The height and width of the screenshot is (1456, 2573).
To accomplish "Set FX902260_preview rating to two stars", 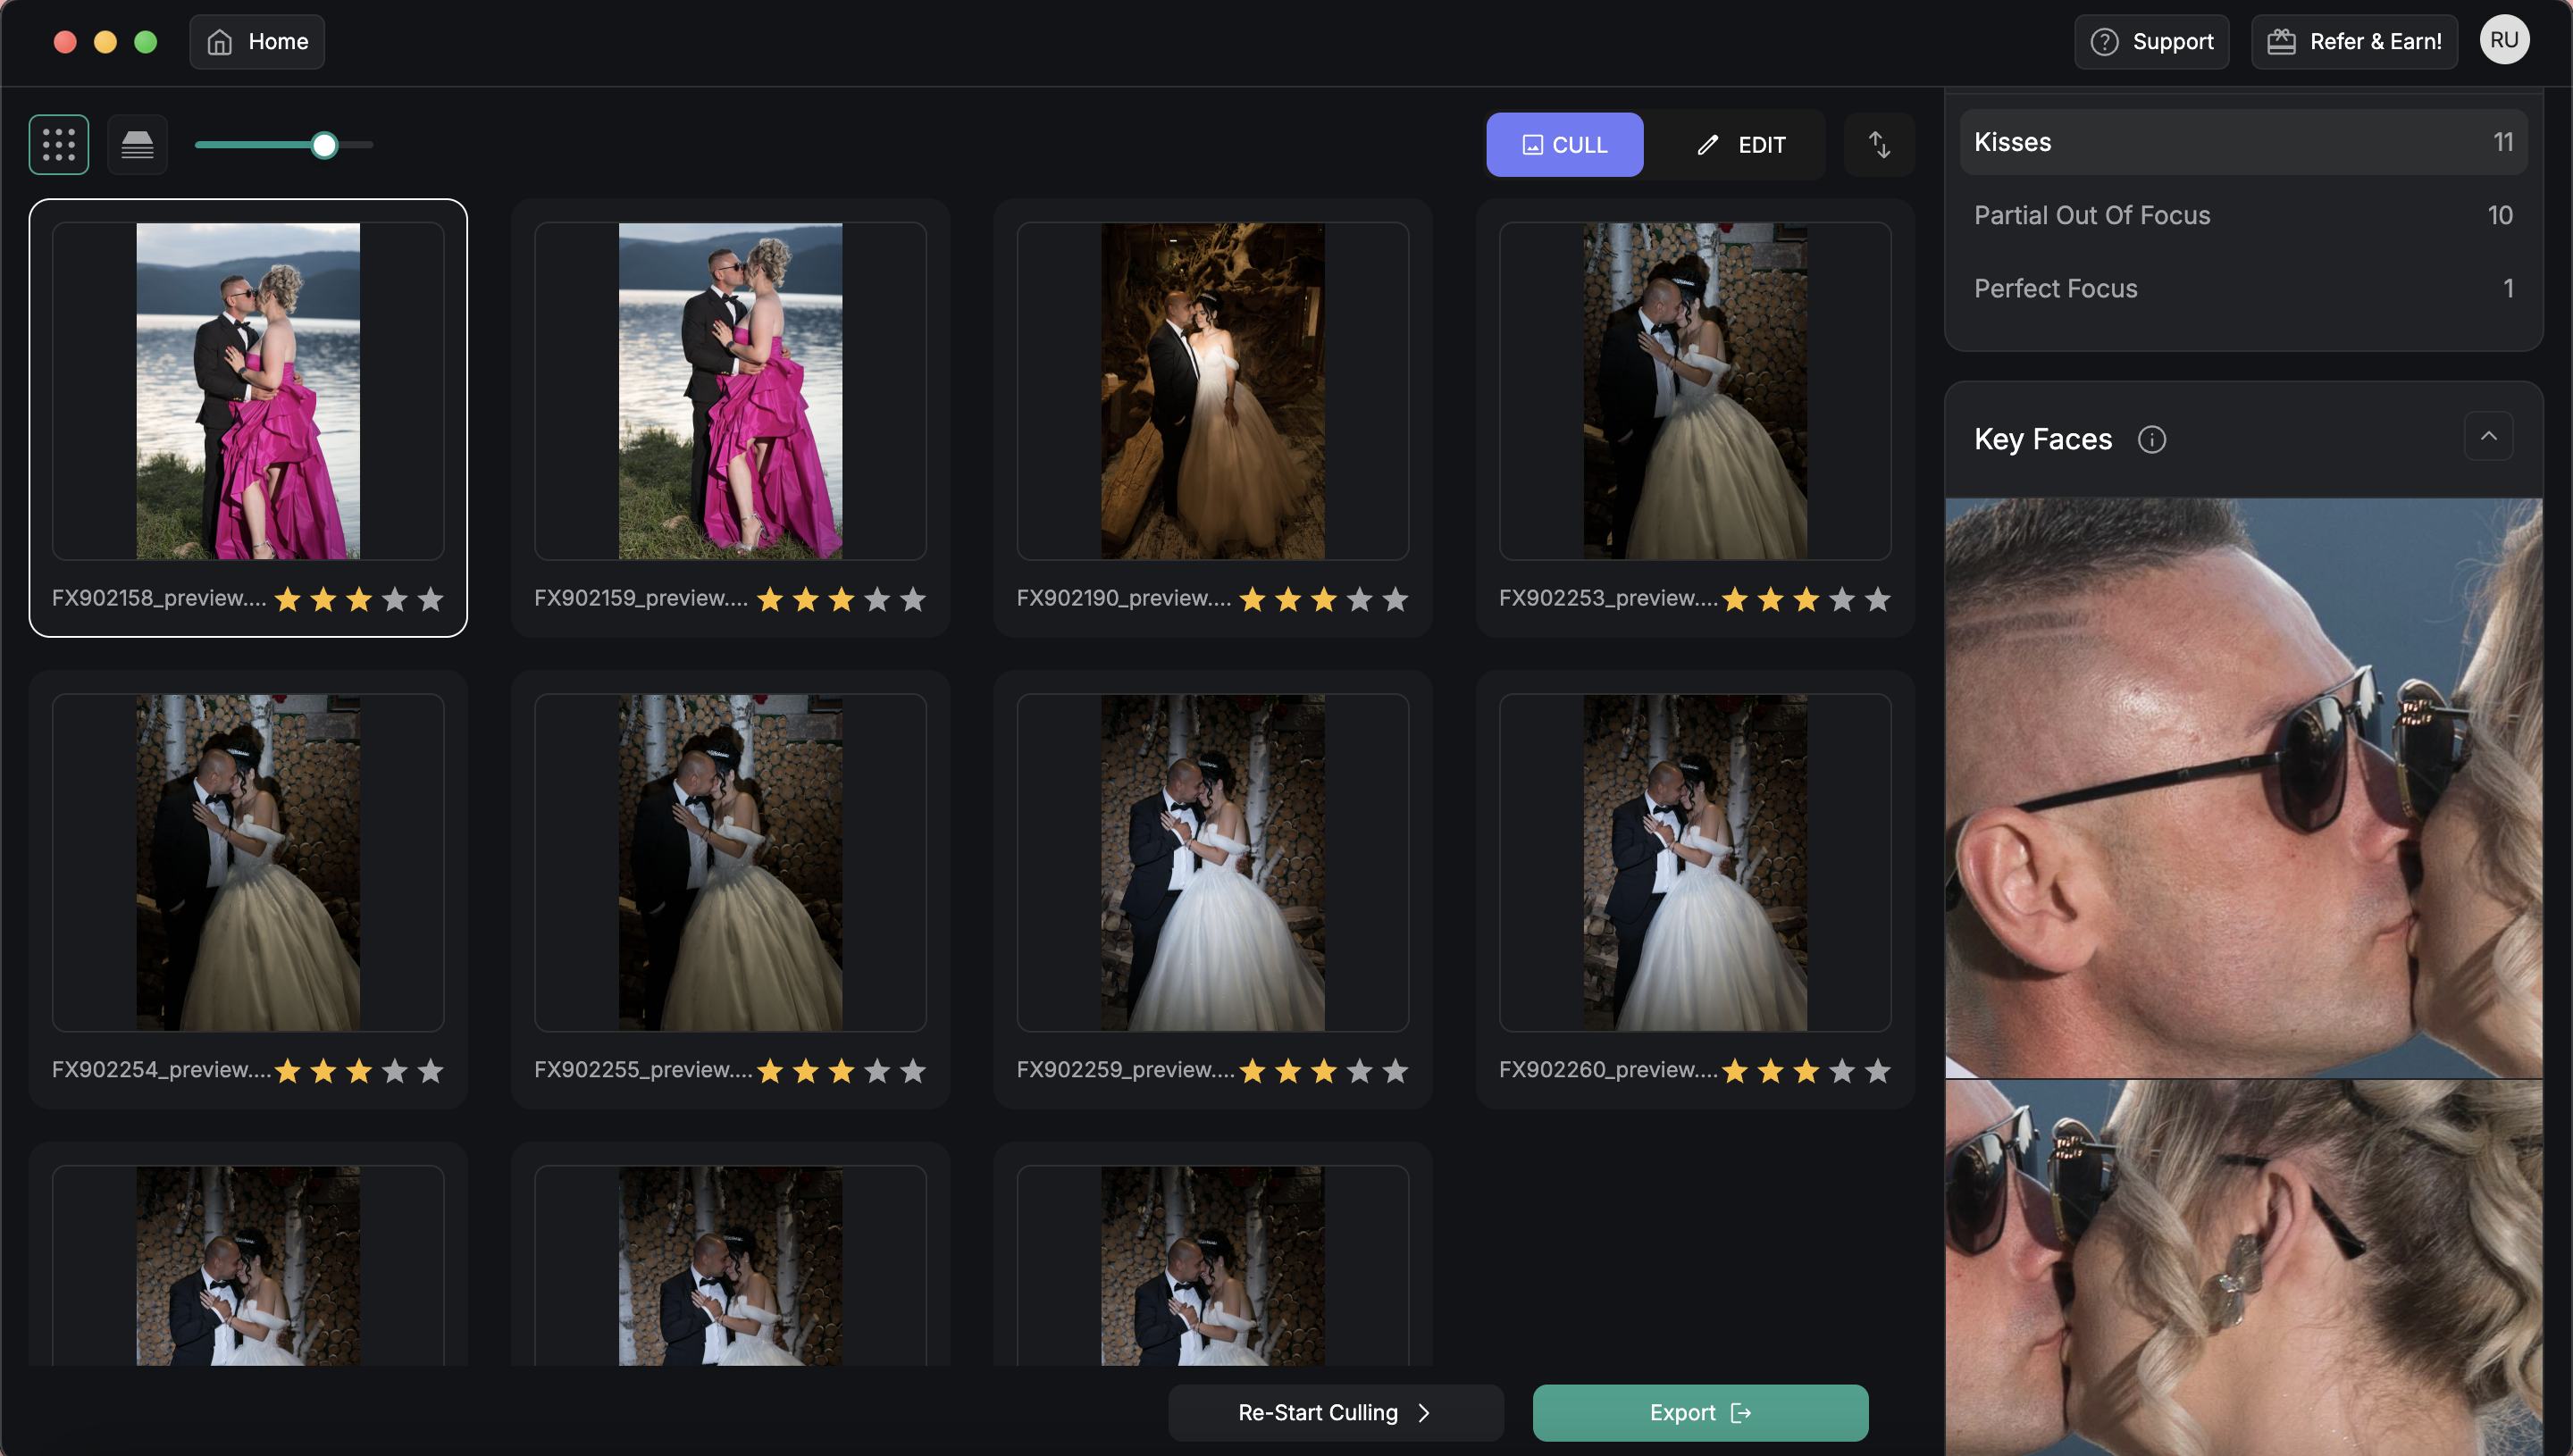I will (1771, 1071).
